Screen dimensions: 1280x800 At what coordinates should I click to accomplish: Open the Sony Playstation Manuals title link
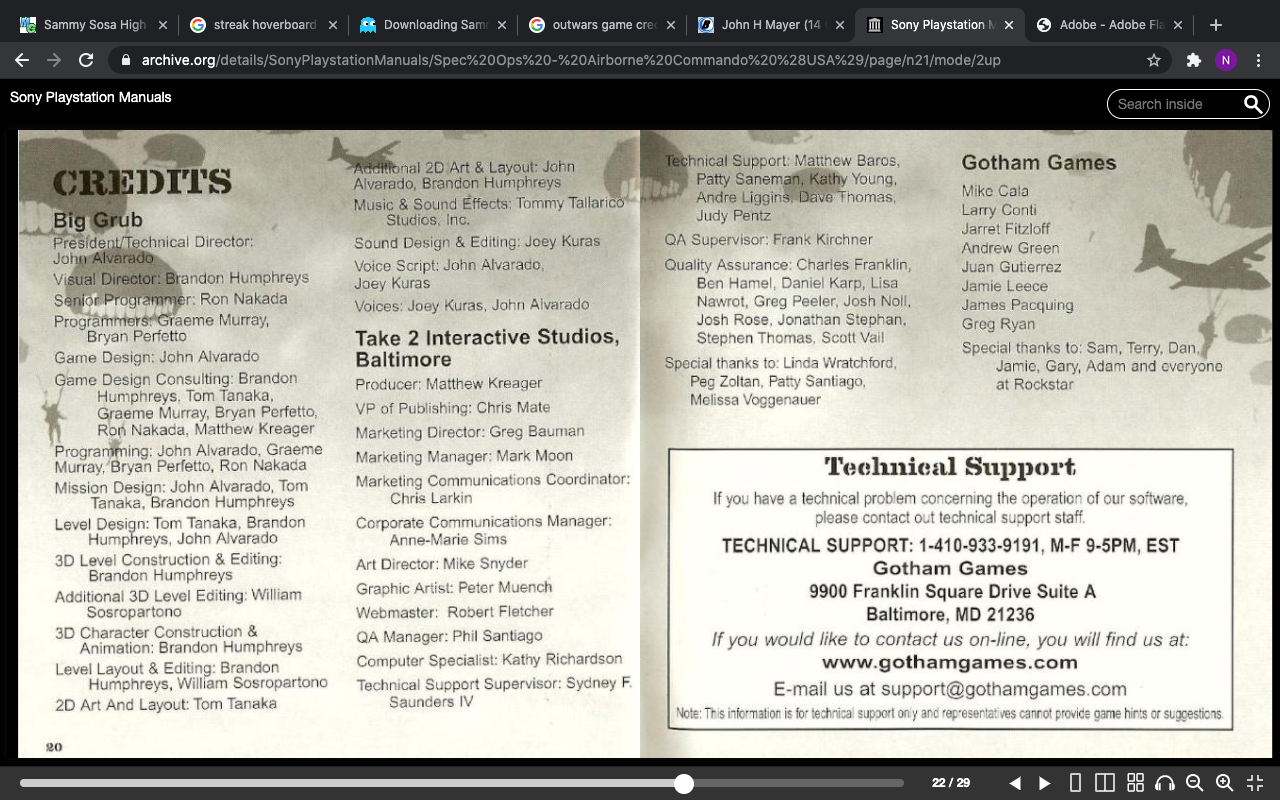pos(90,97)
